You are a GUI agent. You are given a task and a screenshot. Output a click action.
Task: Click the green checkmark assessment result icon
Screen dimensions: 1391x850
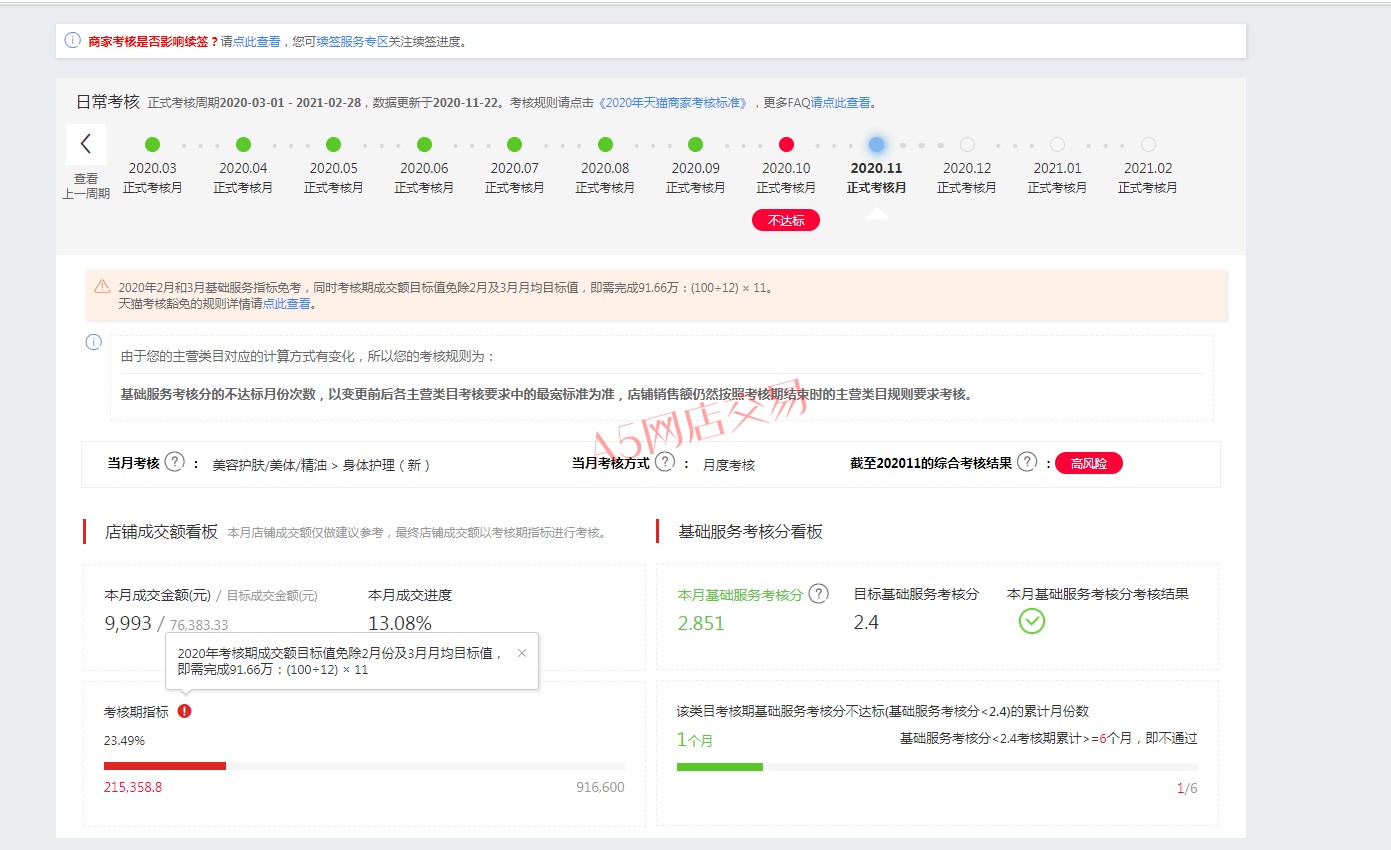pos(1031,621)
